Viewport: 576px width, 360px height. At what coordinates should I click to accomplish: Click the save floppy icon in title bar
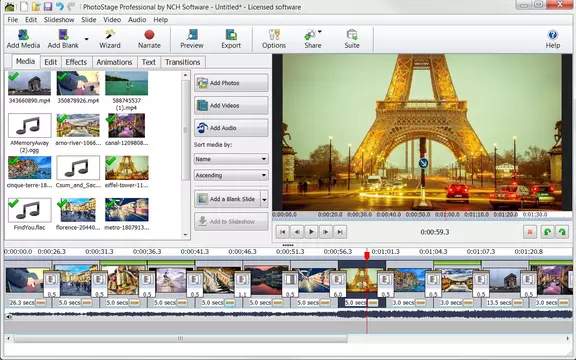48,7
